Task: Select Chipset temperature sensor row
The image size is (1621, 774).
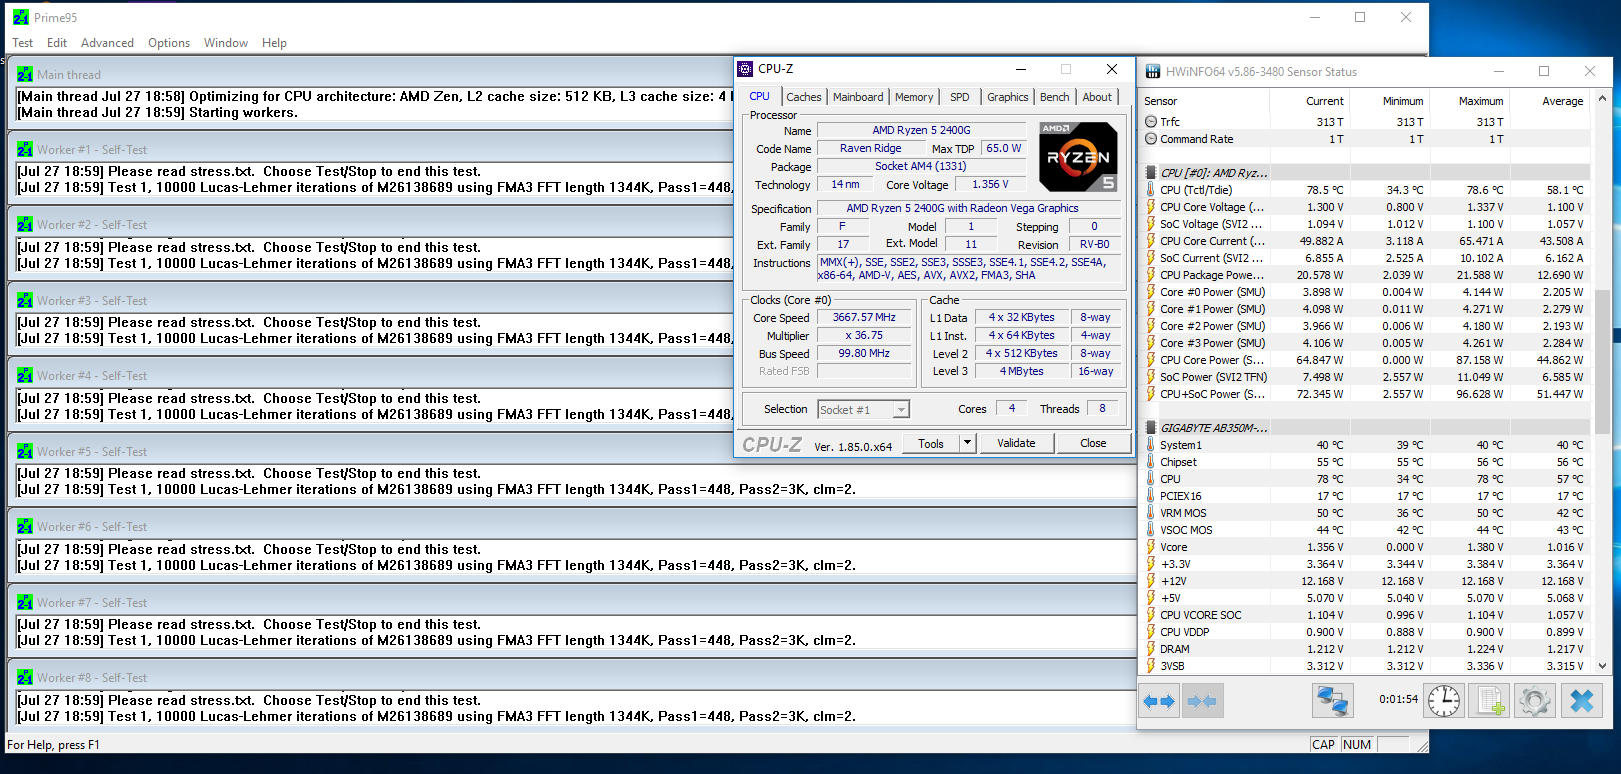Action: (1366, 462)
